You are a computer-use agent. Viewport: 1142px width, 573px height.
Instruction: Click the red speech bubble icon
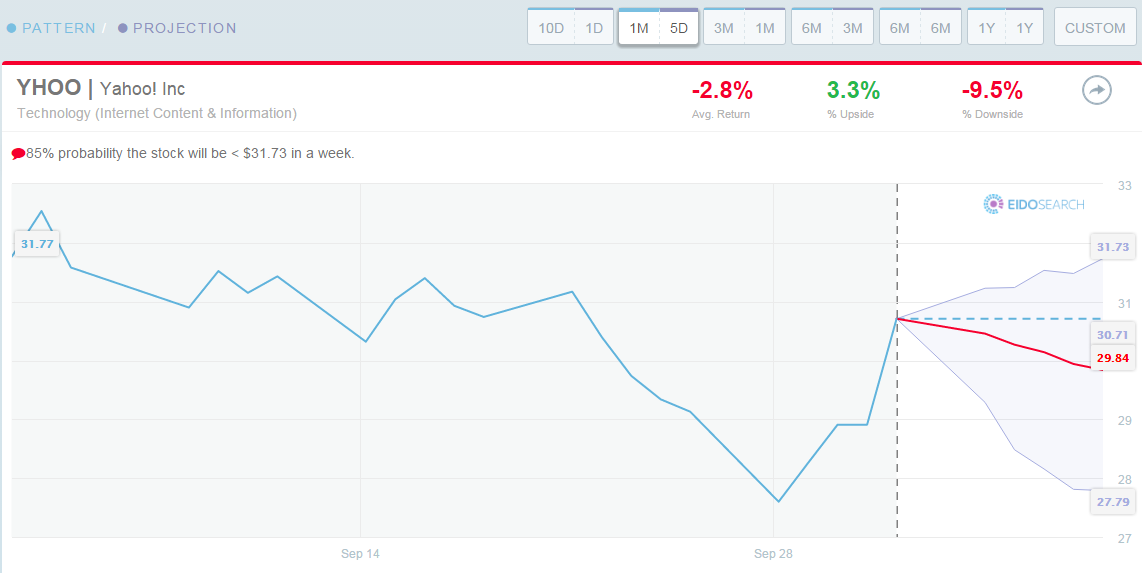tap(18, 154)
